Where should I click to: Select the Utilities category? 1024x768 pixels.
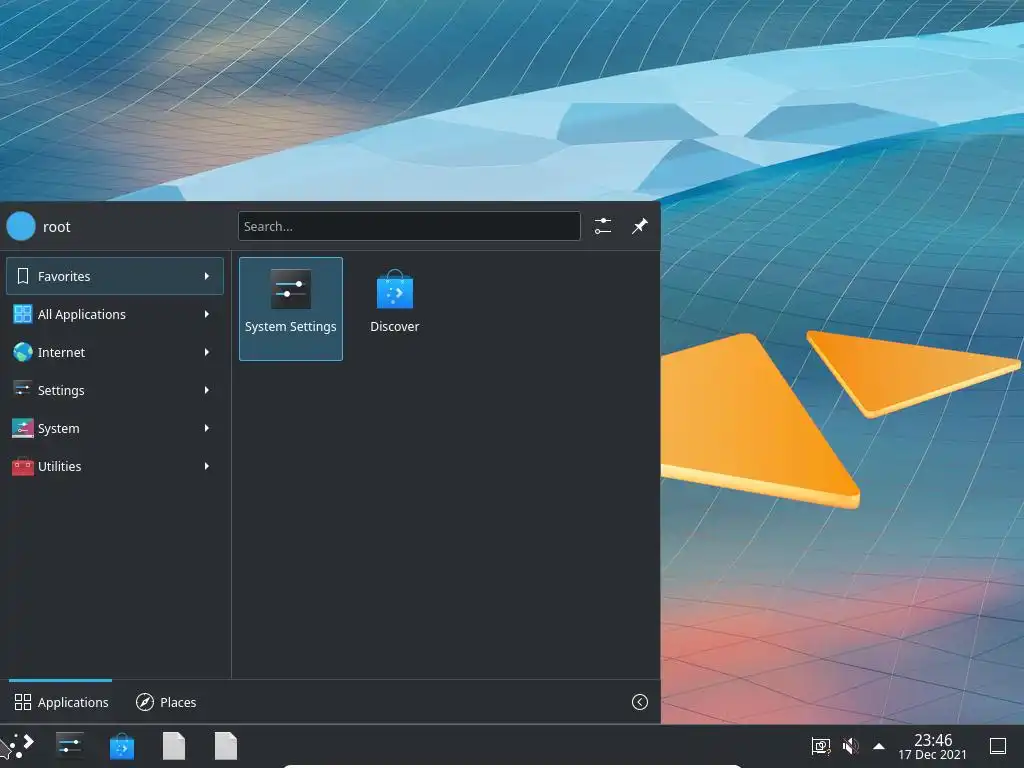115,466
